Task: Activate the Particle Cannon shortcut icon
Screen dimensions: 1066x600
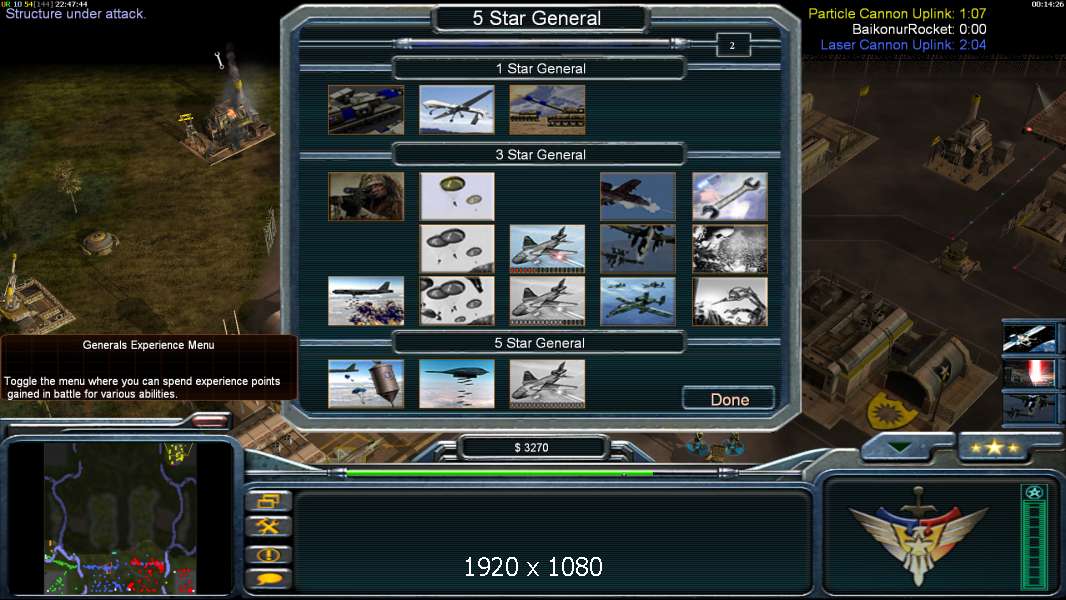Action: (x=1030, y=374)
